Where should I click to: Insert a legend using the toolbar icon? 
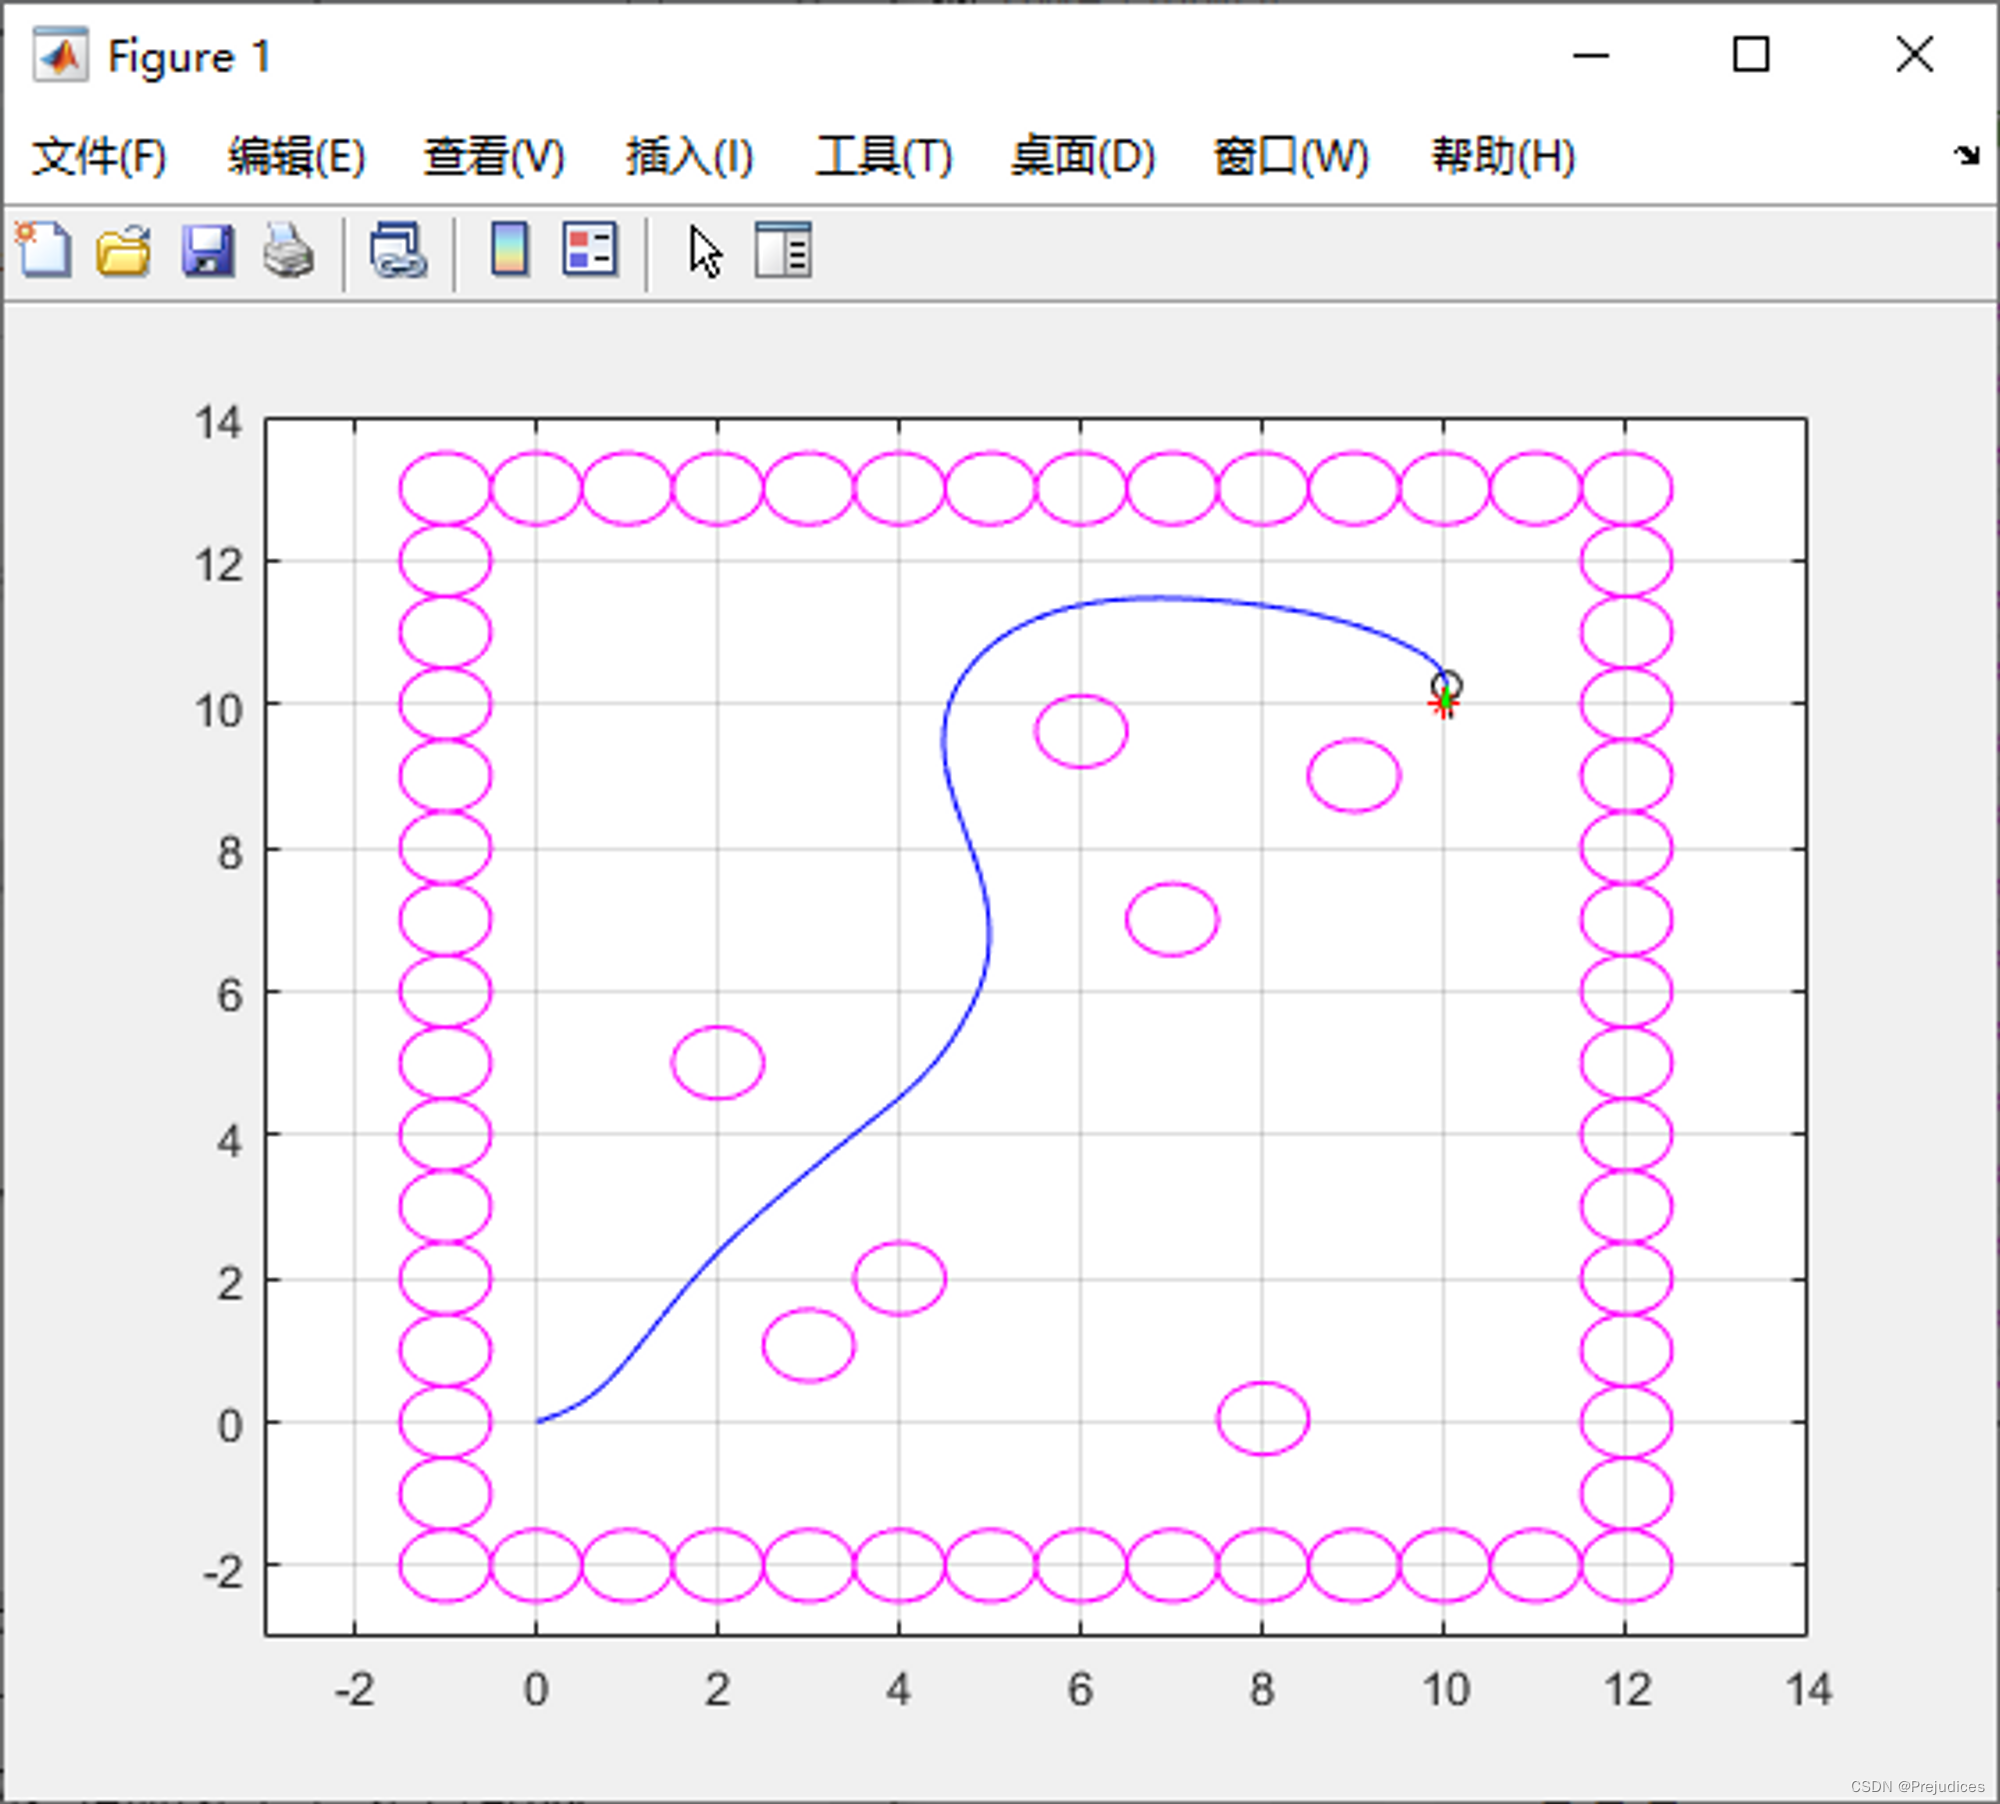590,249
